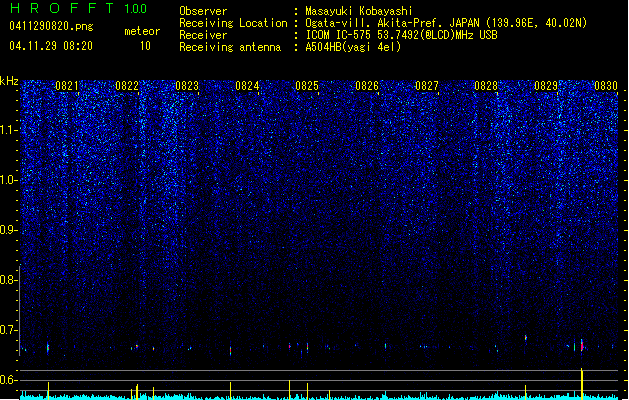Click the date stamp 04.11.29 08:20
The width and height of the screenshot is (629, 400).
point(51,46)
